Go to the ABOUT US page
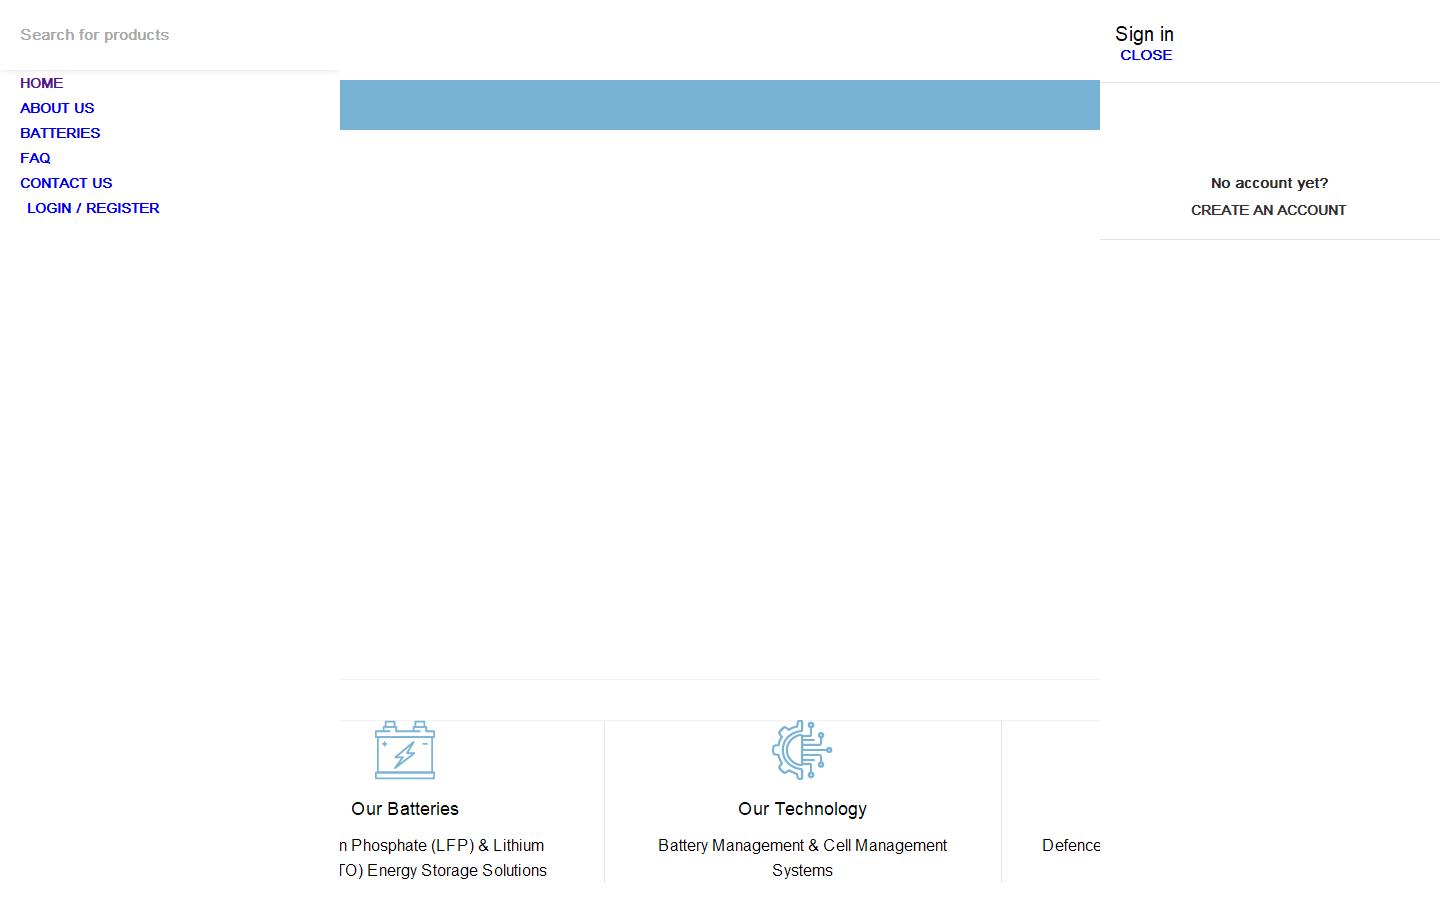Viewport: 1440px width, 900px height. (57, 108)
